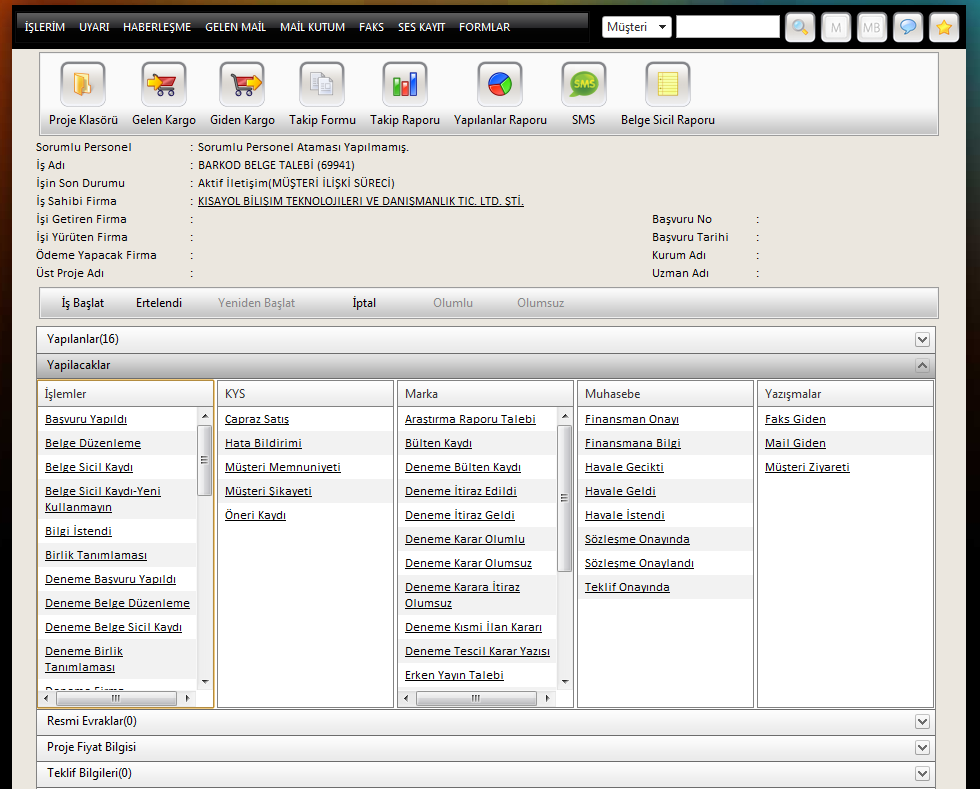Click the star favorites button

(943, 27)
